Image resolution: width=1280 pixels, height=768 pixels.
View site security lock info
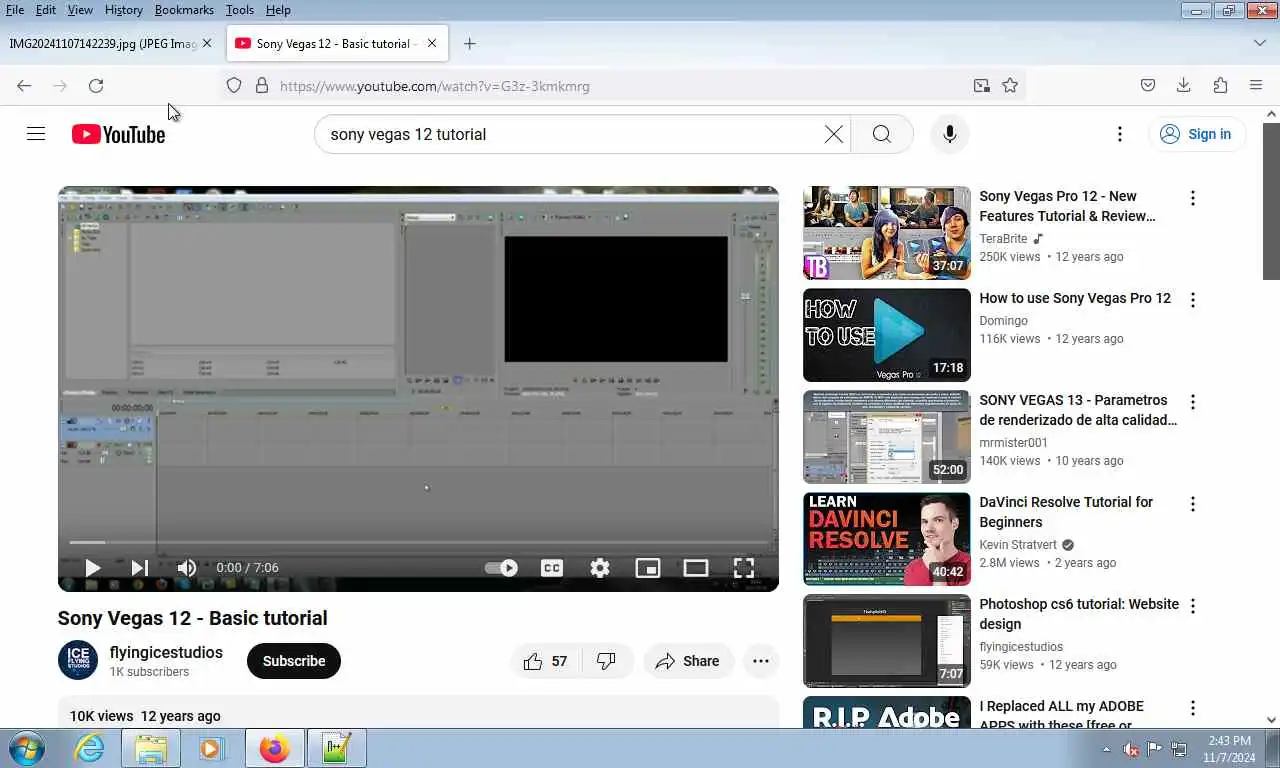(x=262, y=86)
